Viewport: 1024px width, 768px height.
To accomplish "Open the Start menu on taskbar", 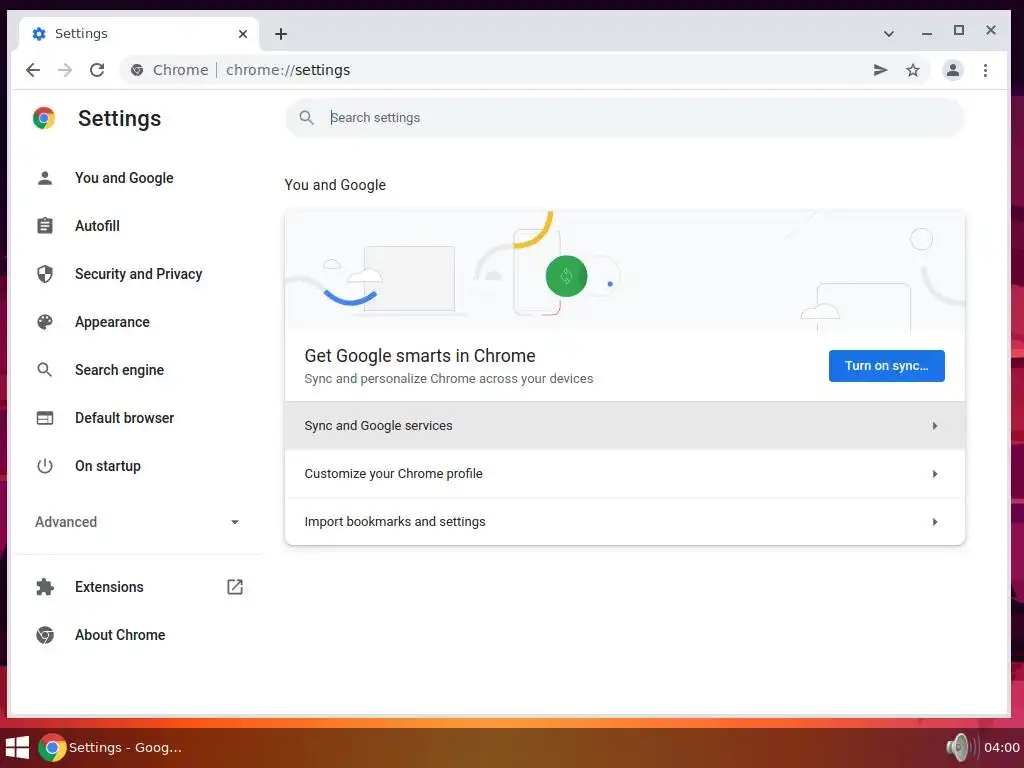I will pyautogui.click(x=17, y=747).
